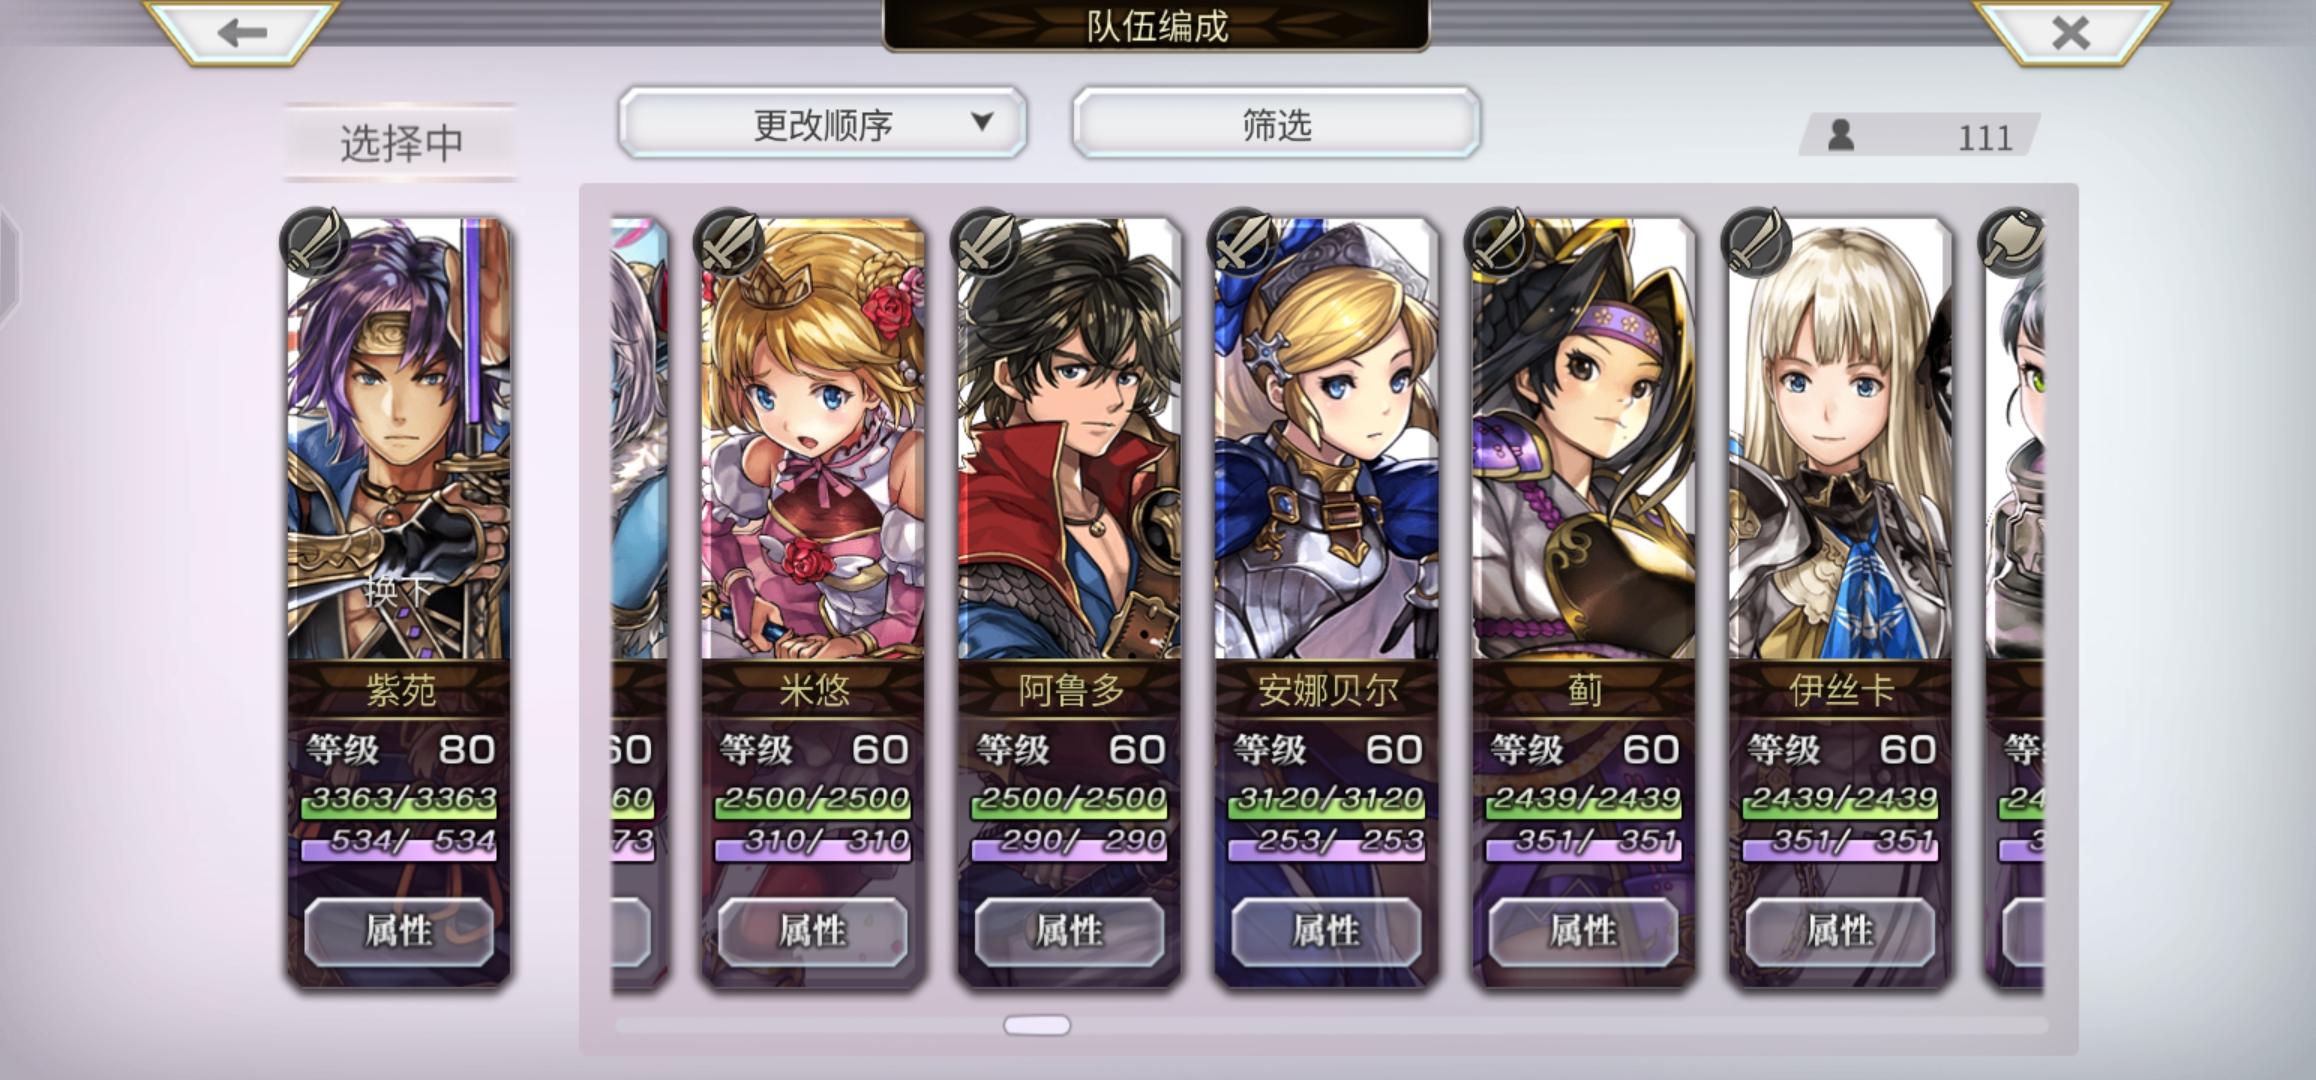
Task: Open 属性 stats for 安娜贝尔
Action: (x=1326, y=932)
